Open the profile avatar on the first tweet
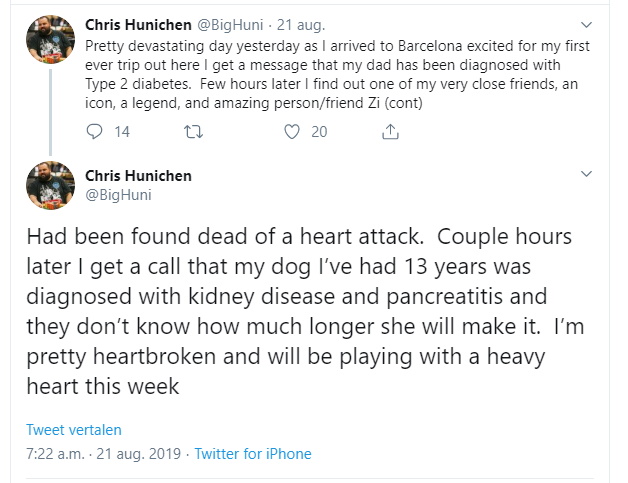This screenshot has width=628, height=483. click(50, 39)
